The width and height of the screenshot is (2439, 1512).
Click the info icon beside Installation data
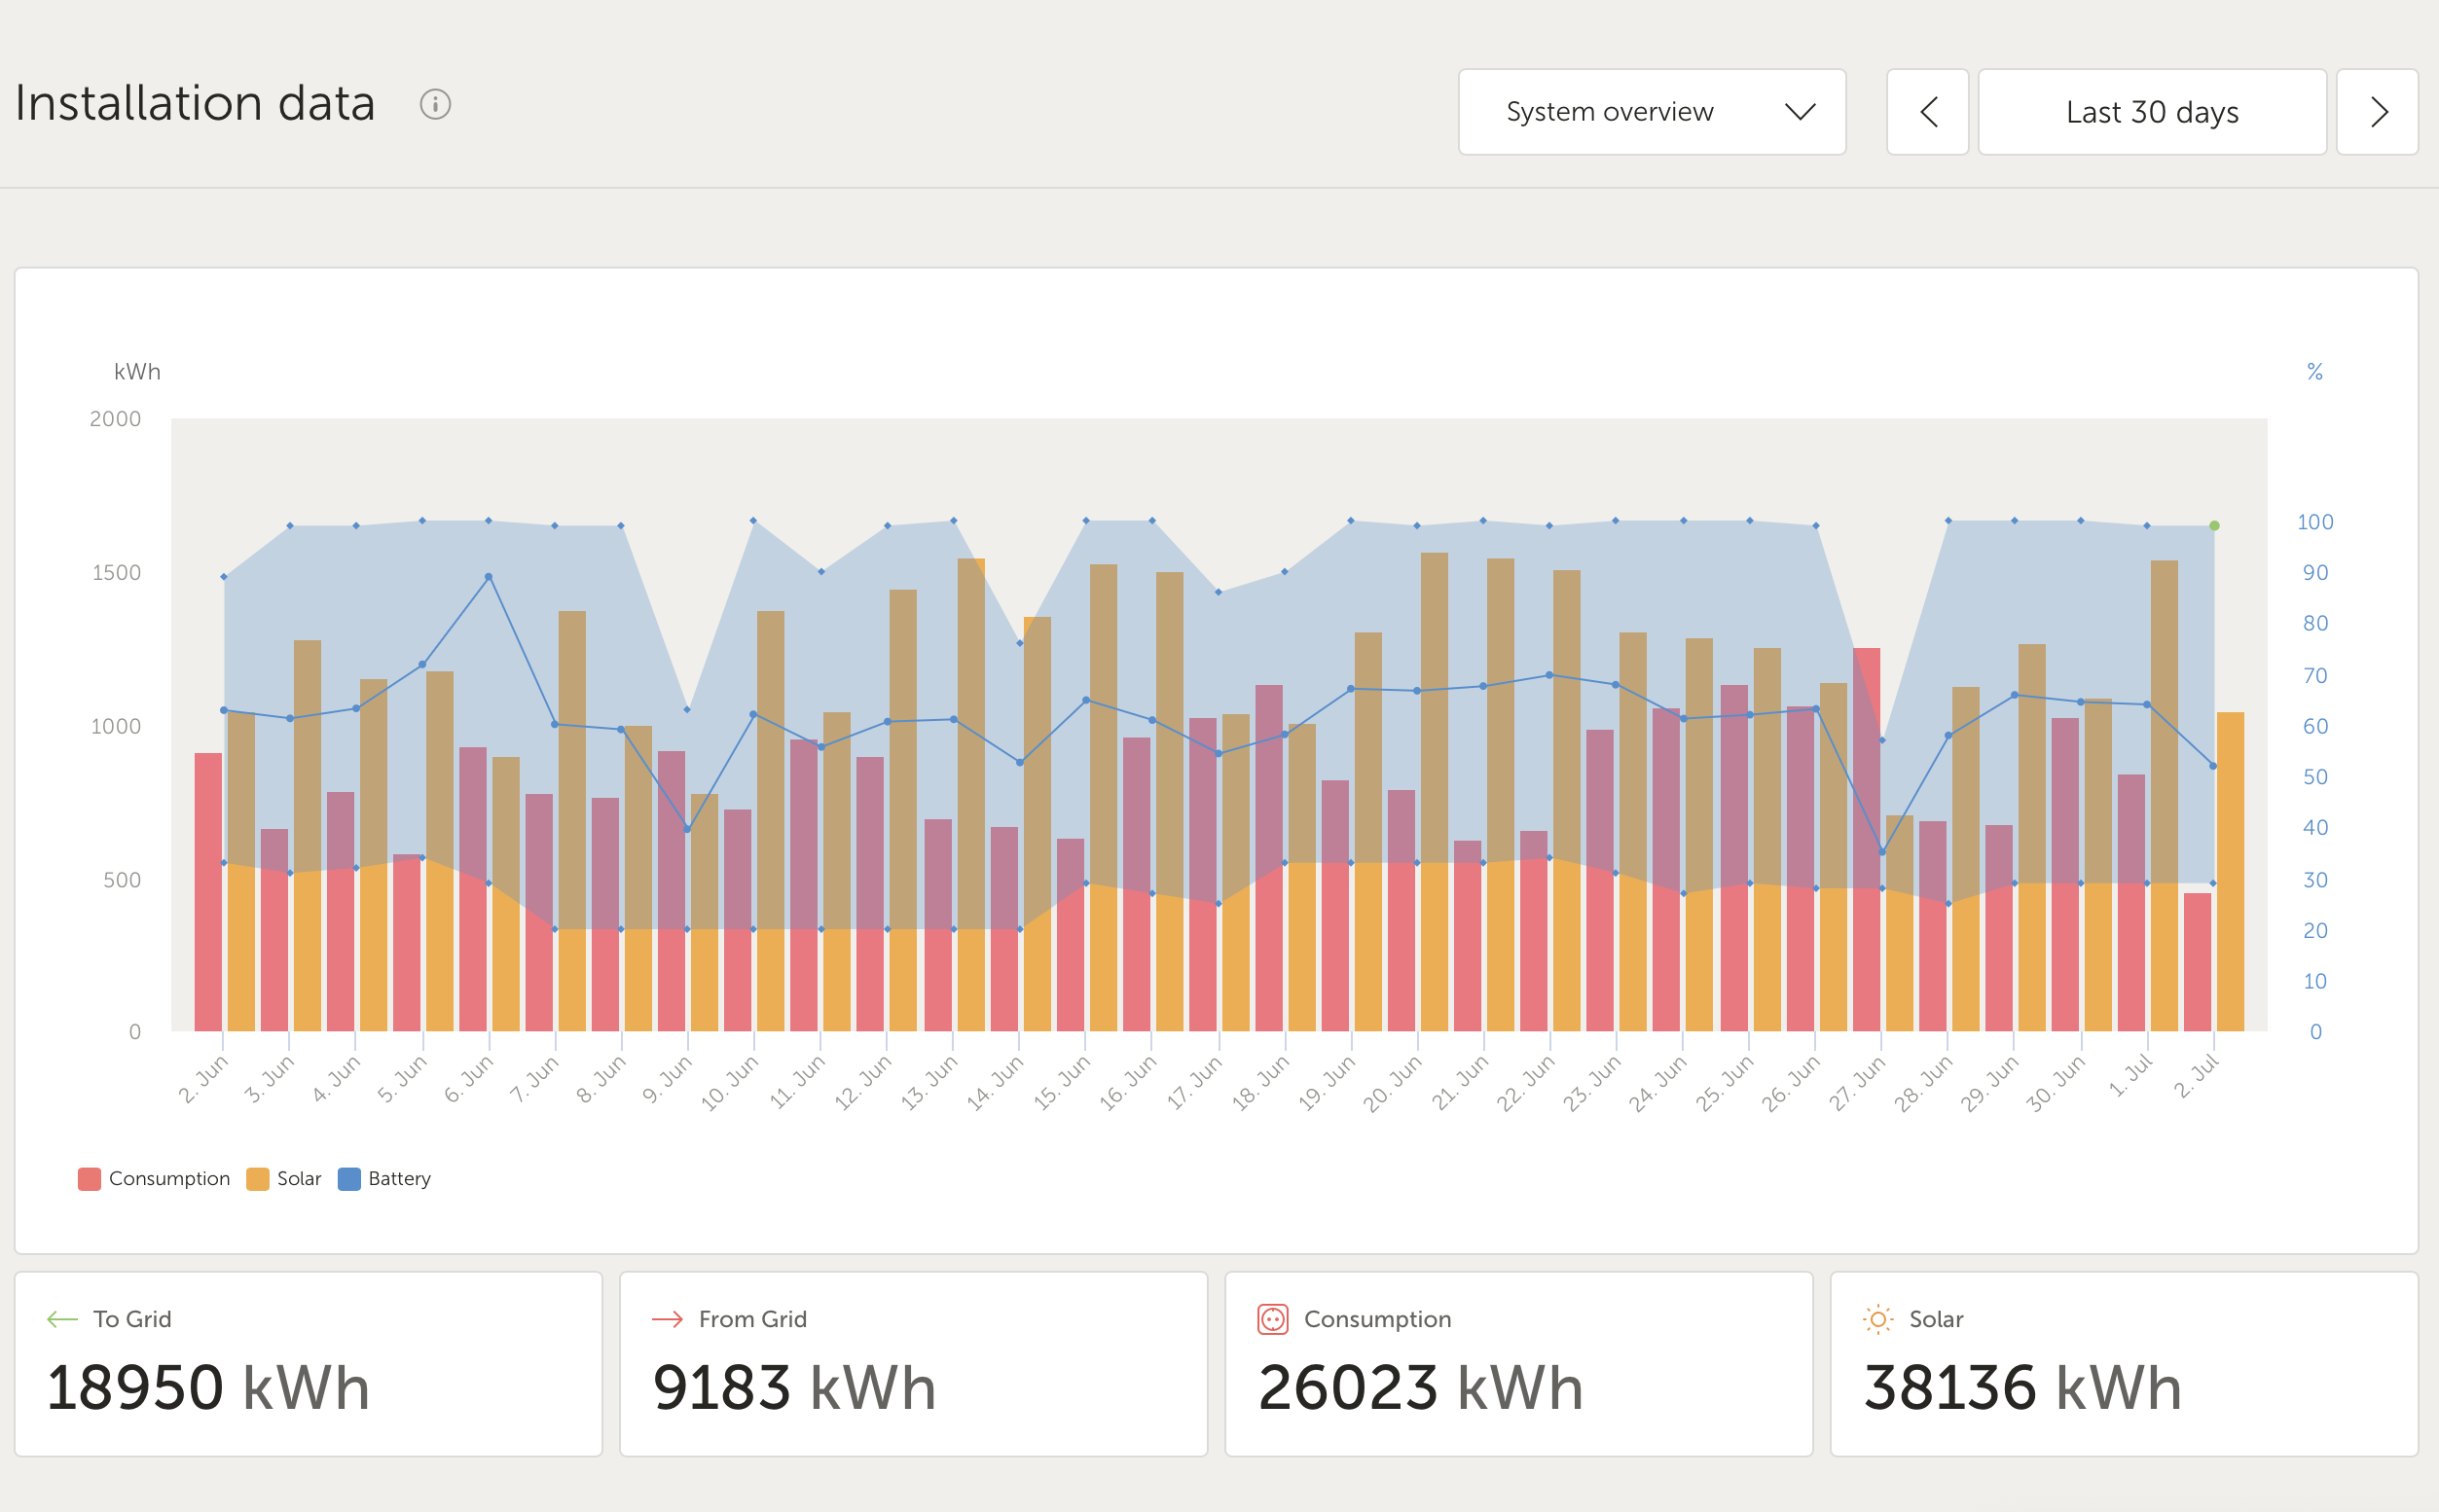[x=435, y=104]
